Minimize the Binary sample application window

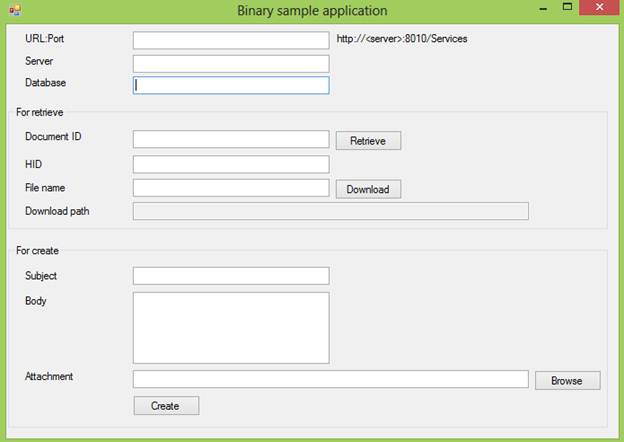[x=544, y=8]
